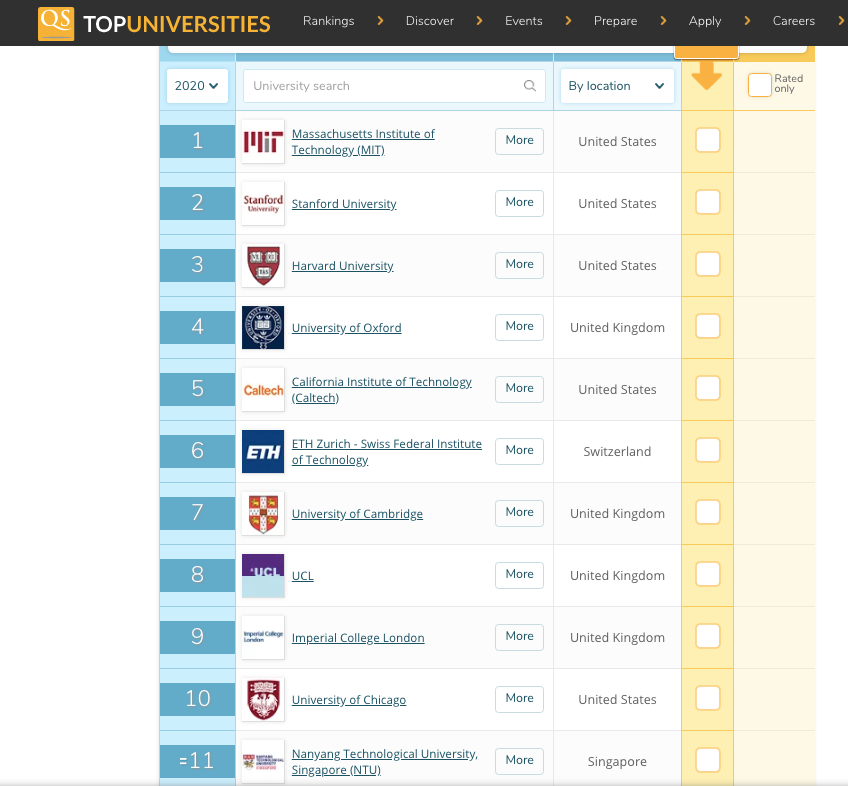
Task: Click the University of Chicago crest
Action: click(263, 699)
